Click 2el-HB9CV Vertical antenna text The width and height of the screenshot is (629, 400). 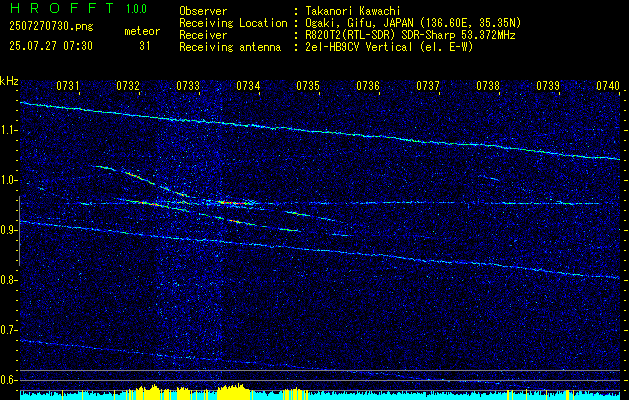click(388, 47)
